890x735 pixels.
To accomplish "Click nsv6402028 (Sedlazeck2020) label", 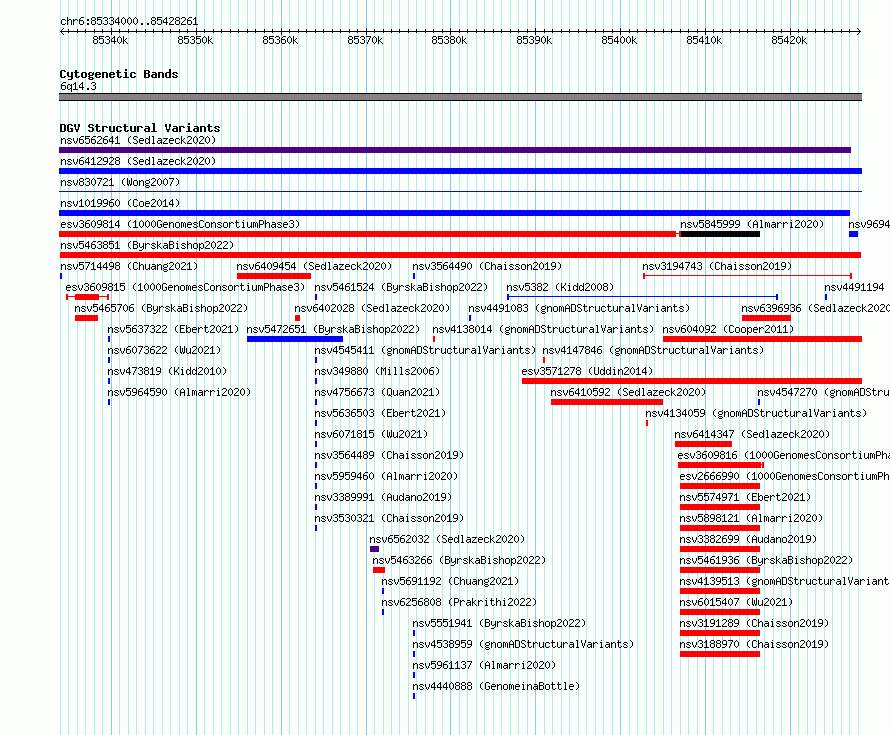I will click(x=372, y=308).
